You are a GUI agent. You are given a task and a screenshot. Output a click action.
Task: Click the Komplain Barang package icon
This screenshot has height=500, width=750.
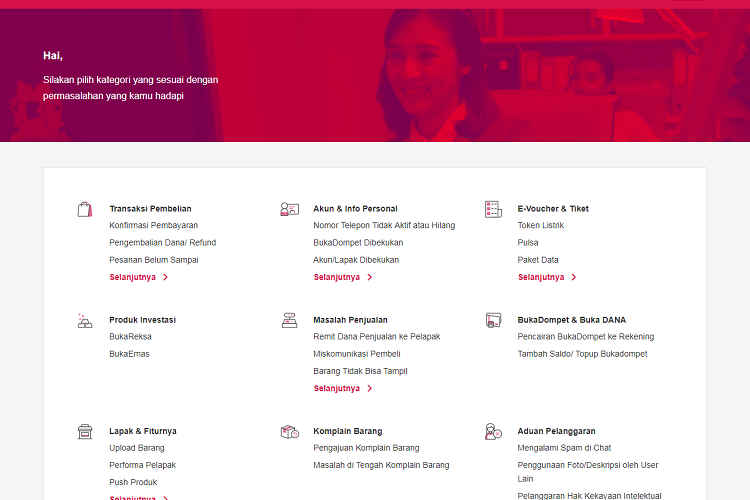point(289,432)
